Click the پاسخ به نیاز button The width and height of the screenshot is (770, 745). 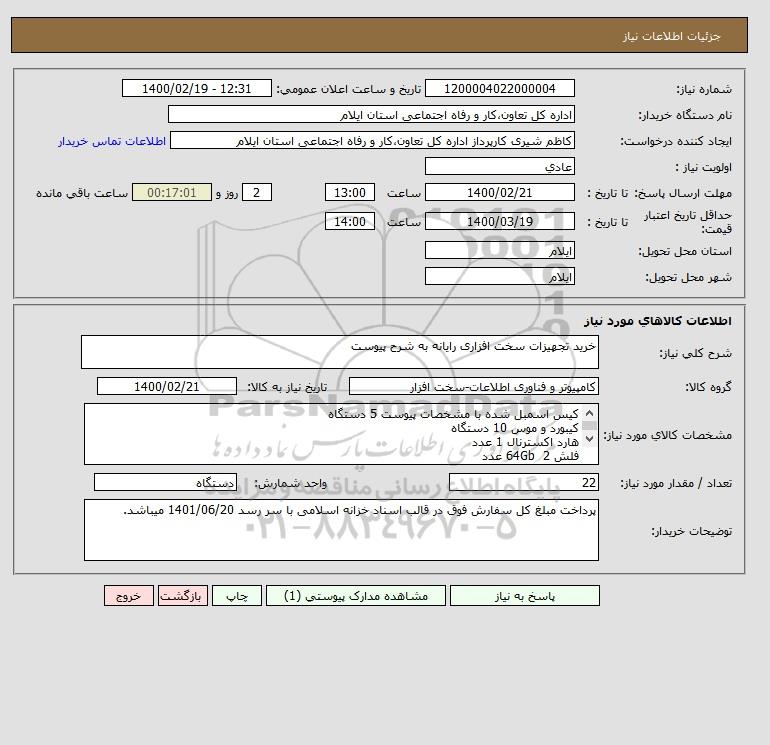click(524, 596)
